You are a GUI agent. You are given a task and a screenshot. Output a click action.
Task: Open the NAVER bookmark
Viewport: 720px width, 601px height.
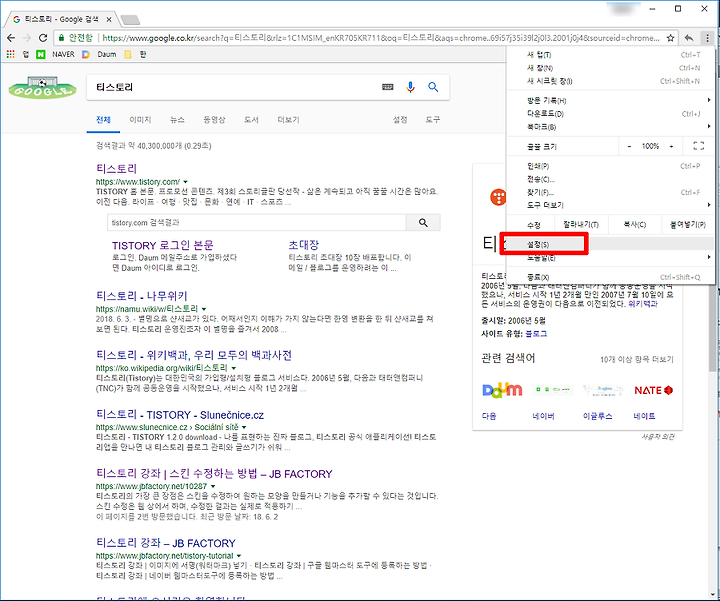point(56,54)
